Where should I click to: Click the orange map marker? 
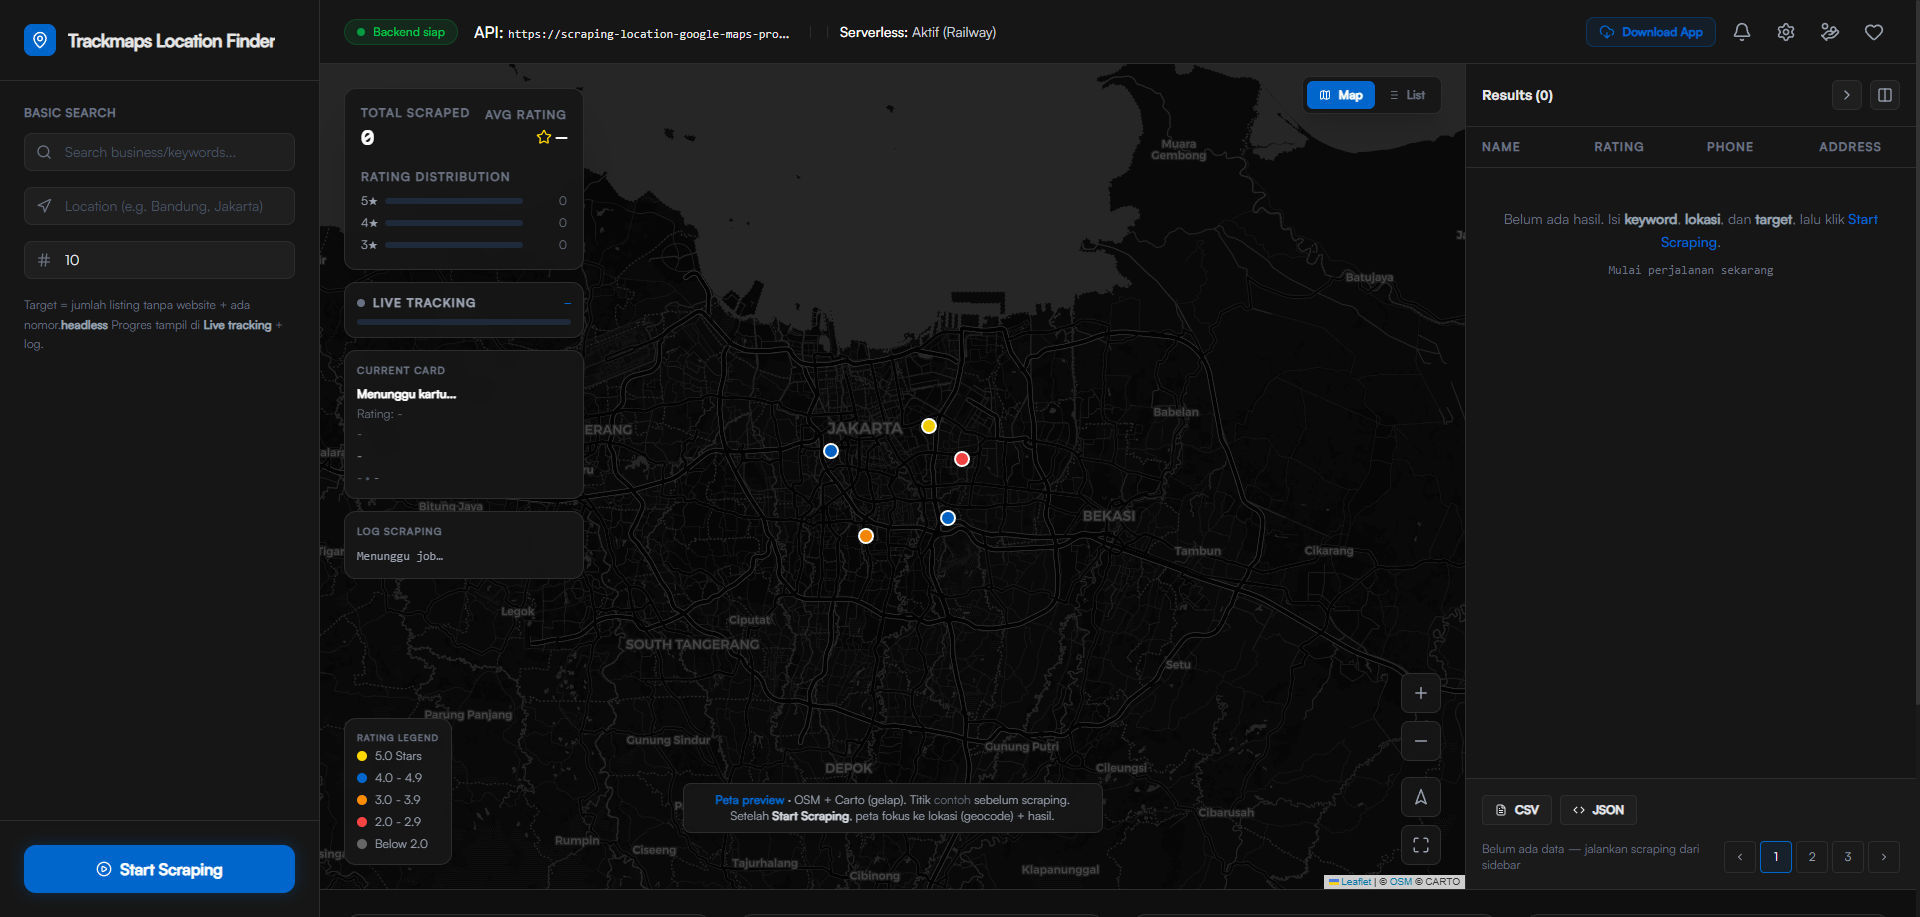tap(866, 536)
